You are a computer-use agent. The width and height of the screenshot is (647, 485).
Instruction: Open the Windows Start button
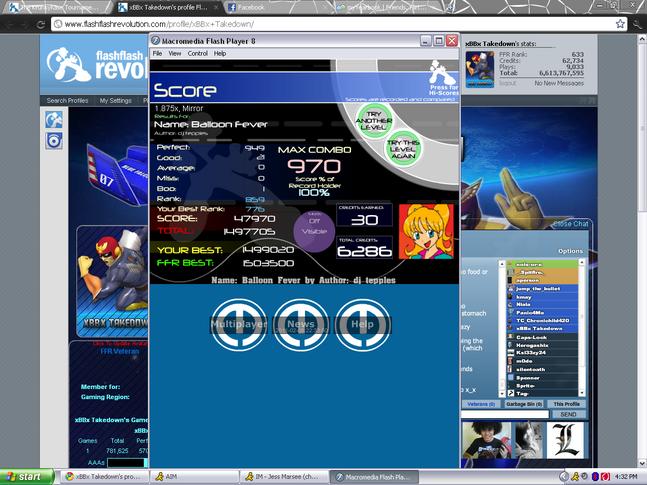point(26,477)
